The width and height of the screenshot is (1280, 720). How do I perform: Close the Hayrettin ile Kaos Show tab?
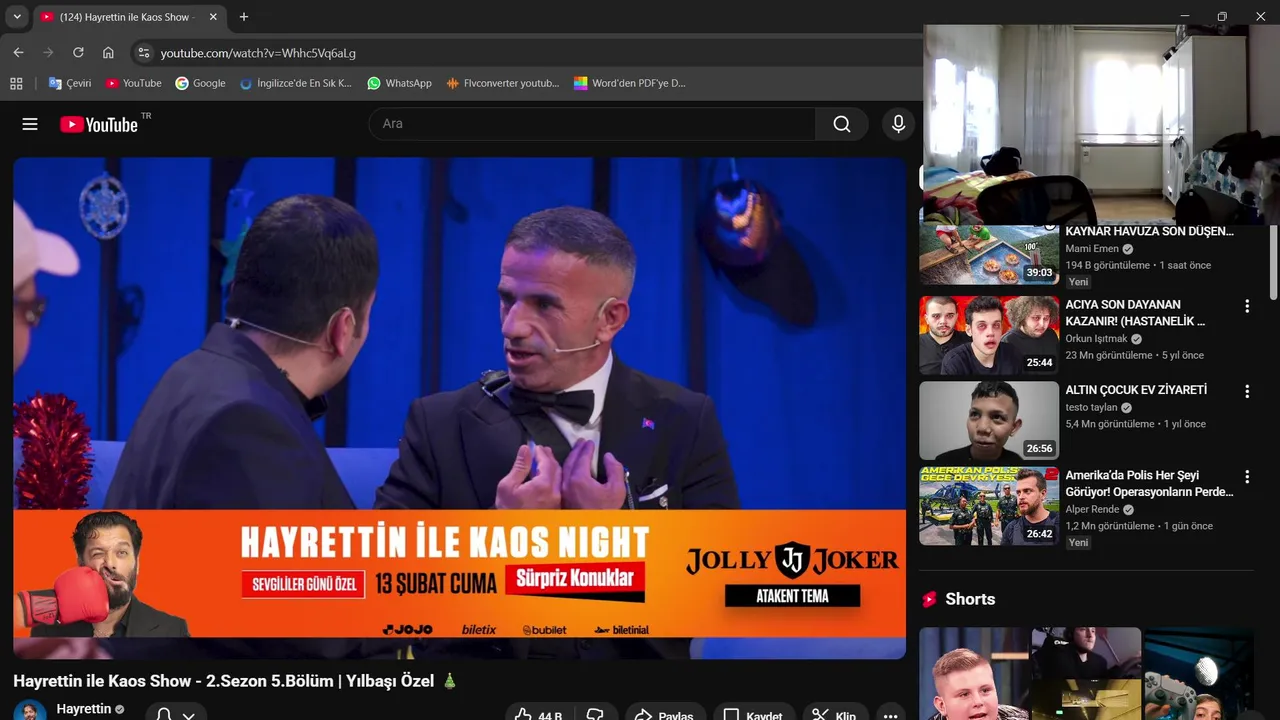[212, 17]
